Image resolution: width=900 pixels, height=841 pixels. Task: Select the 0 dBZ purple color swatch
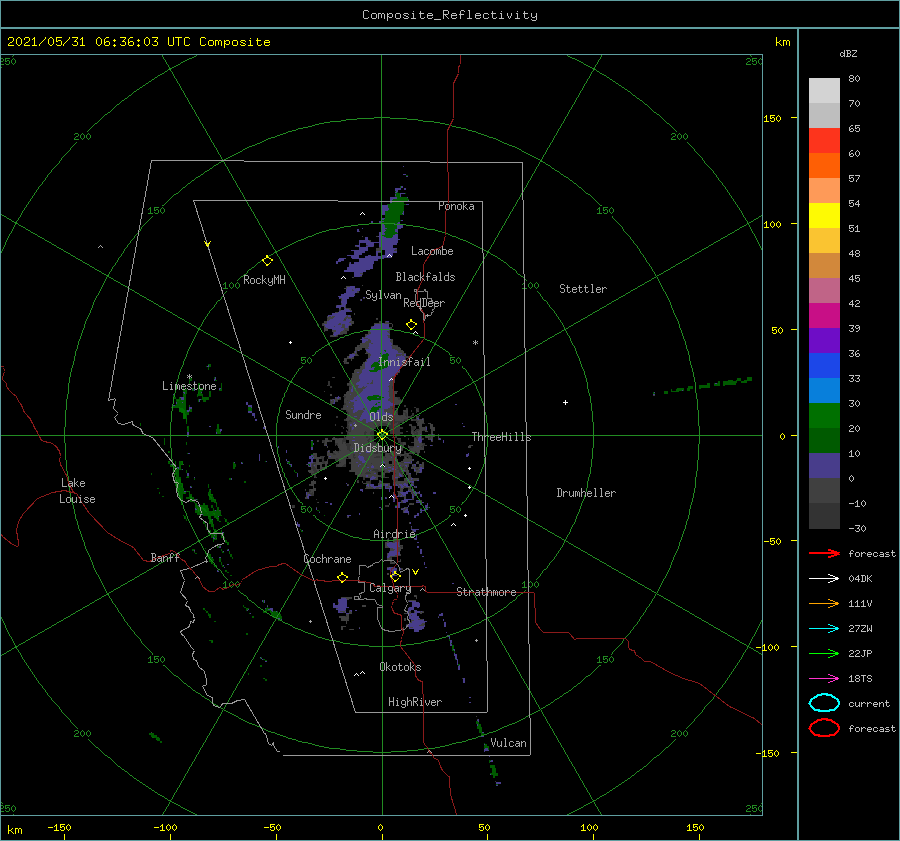pos(824,466)
